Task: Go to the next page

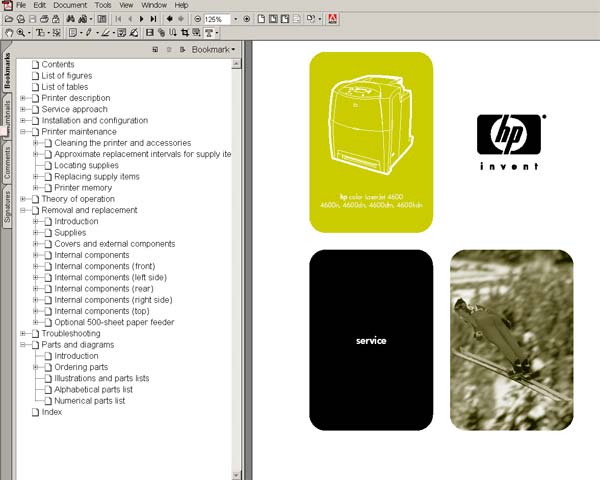Action: click(142, 19)
